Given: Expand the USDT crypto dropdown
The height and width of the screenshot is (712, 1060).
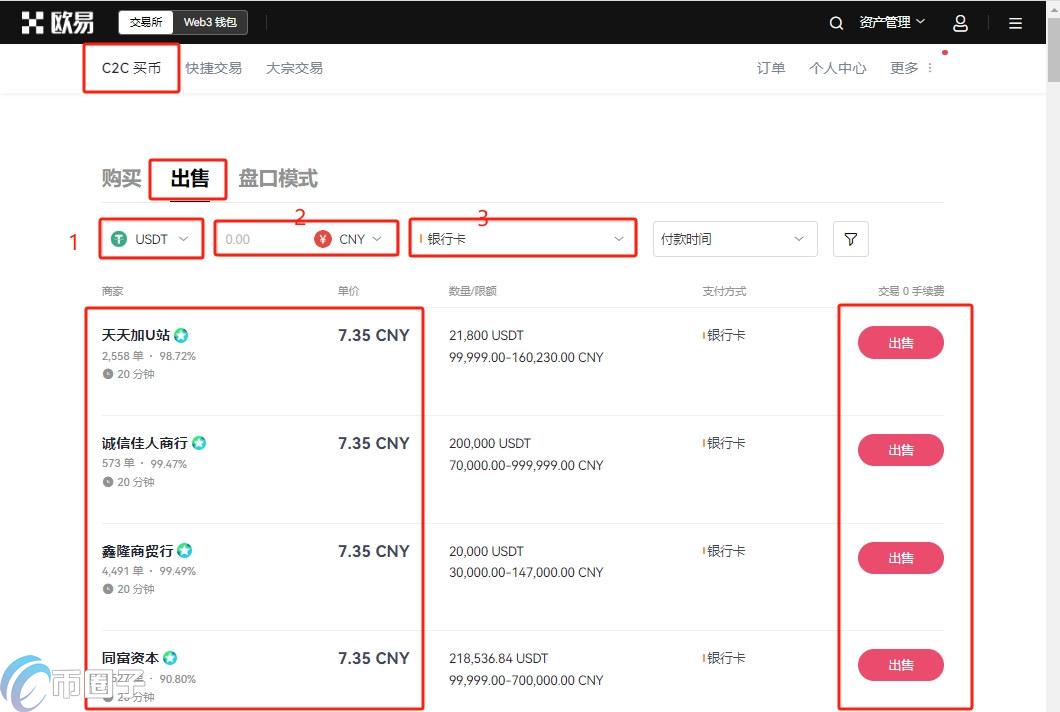Looking at the screenshot, I should coord(150,239).
